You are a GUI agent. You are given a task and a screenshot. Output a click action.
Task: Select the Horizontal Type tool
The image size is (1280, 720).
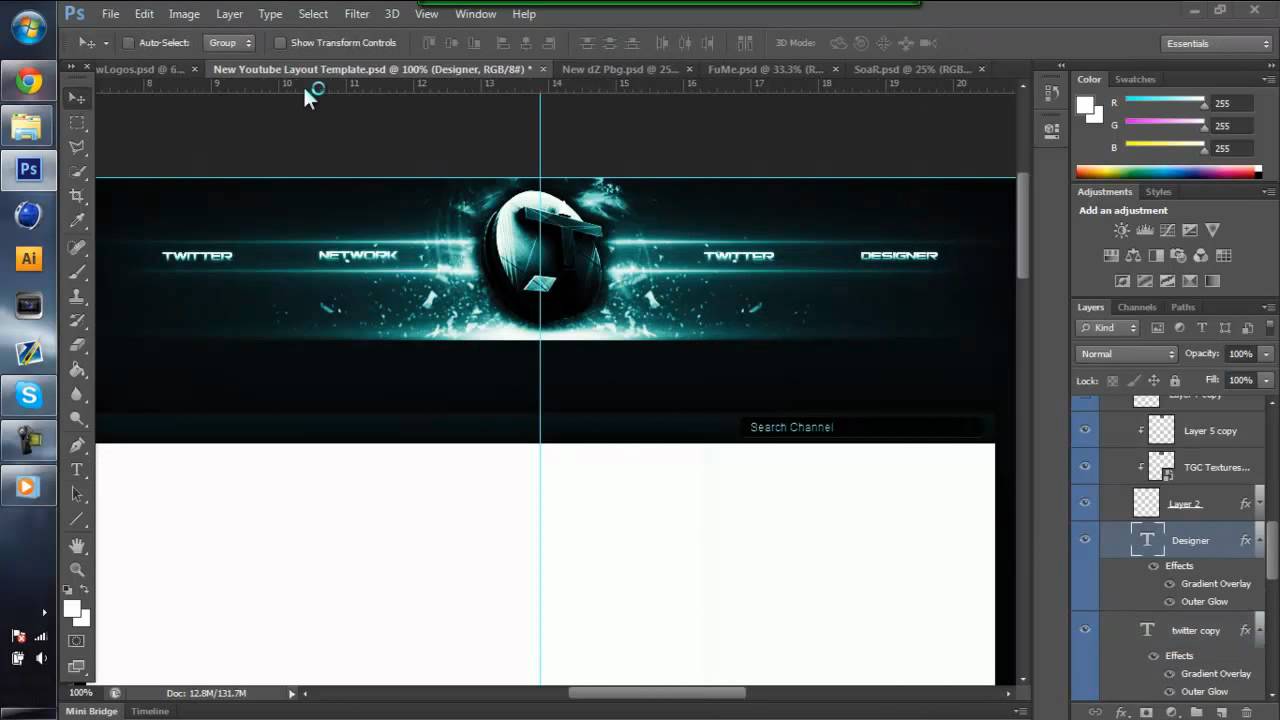point(77,469)
